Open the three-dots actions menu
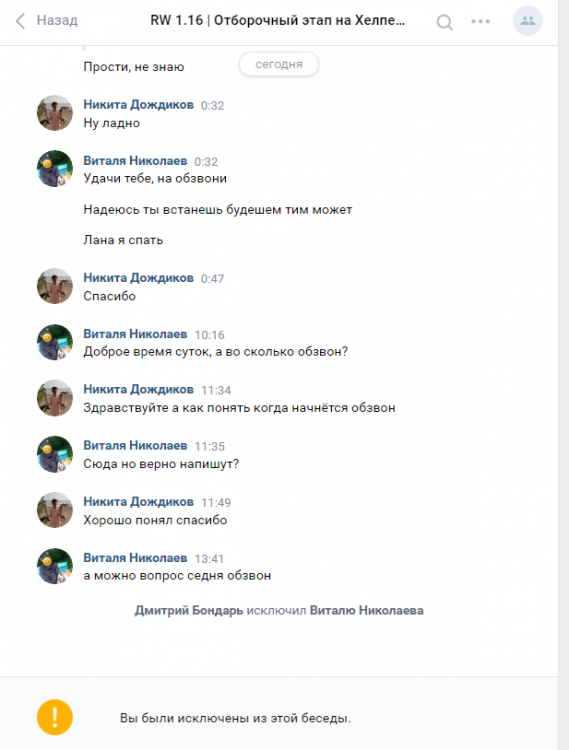 481,21
